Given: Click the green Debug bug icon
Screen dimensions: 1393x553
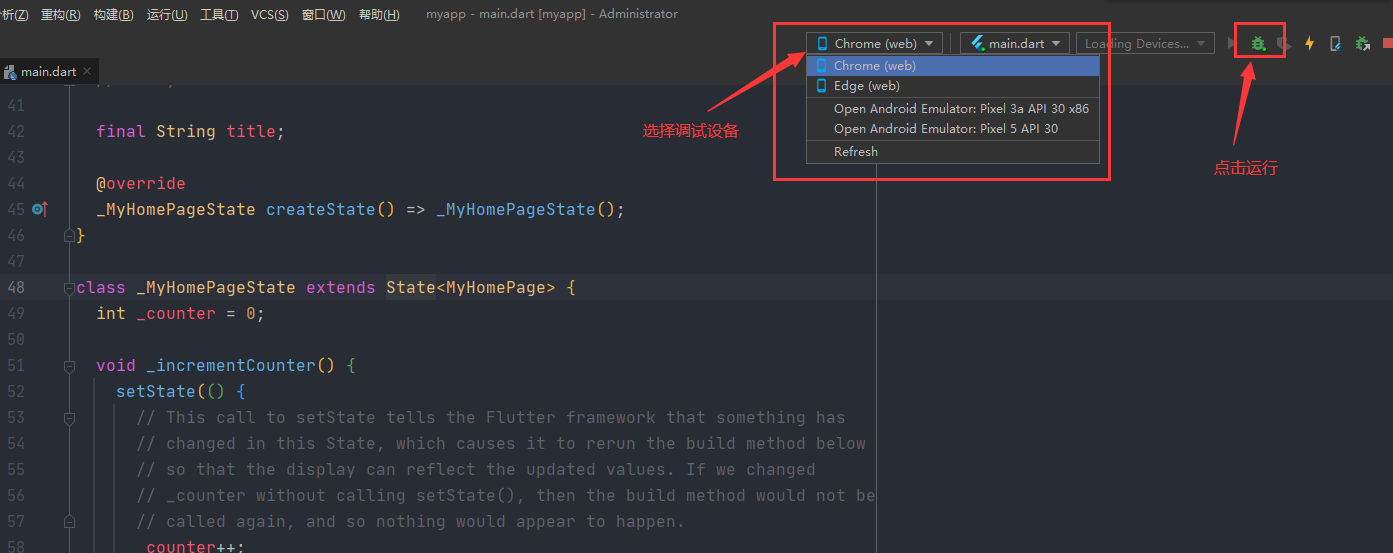Looking at the screenshot, I should coord(1258,44).
